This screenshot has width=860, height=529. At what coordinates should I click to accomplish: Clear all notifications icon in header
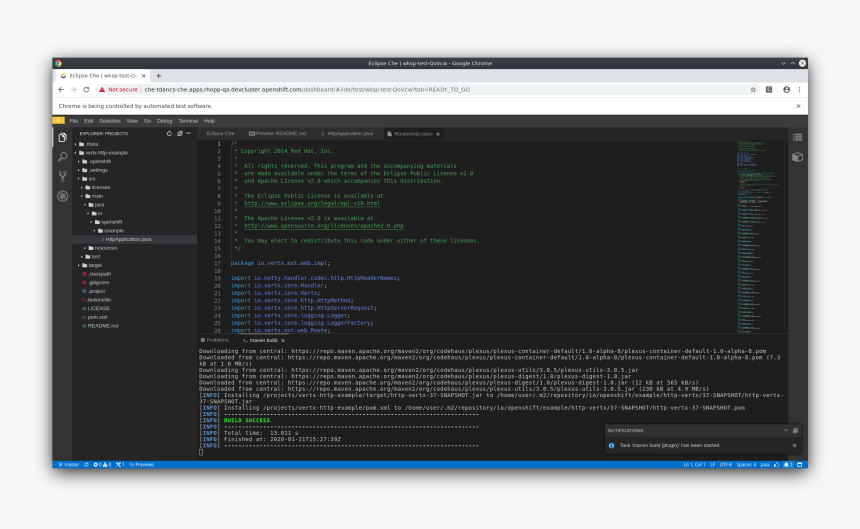(796, 431)
